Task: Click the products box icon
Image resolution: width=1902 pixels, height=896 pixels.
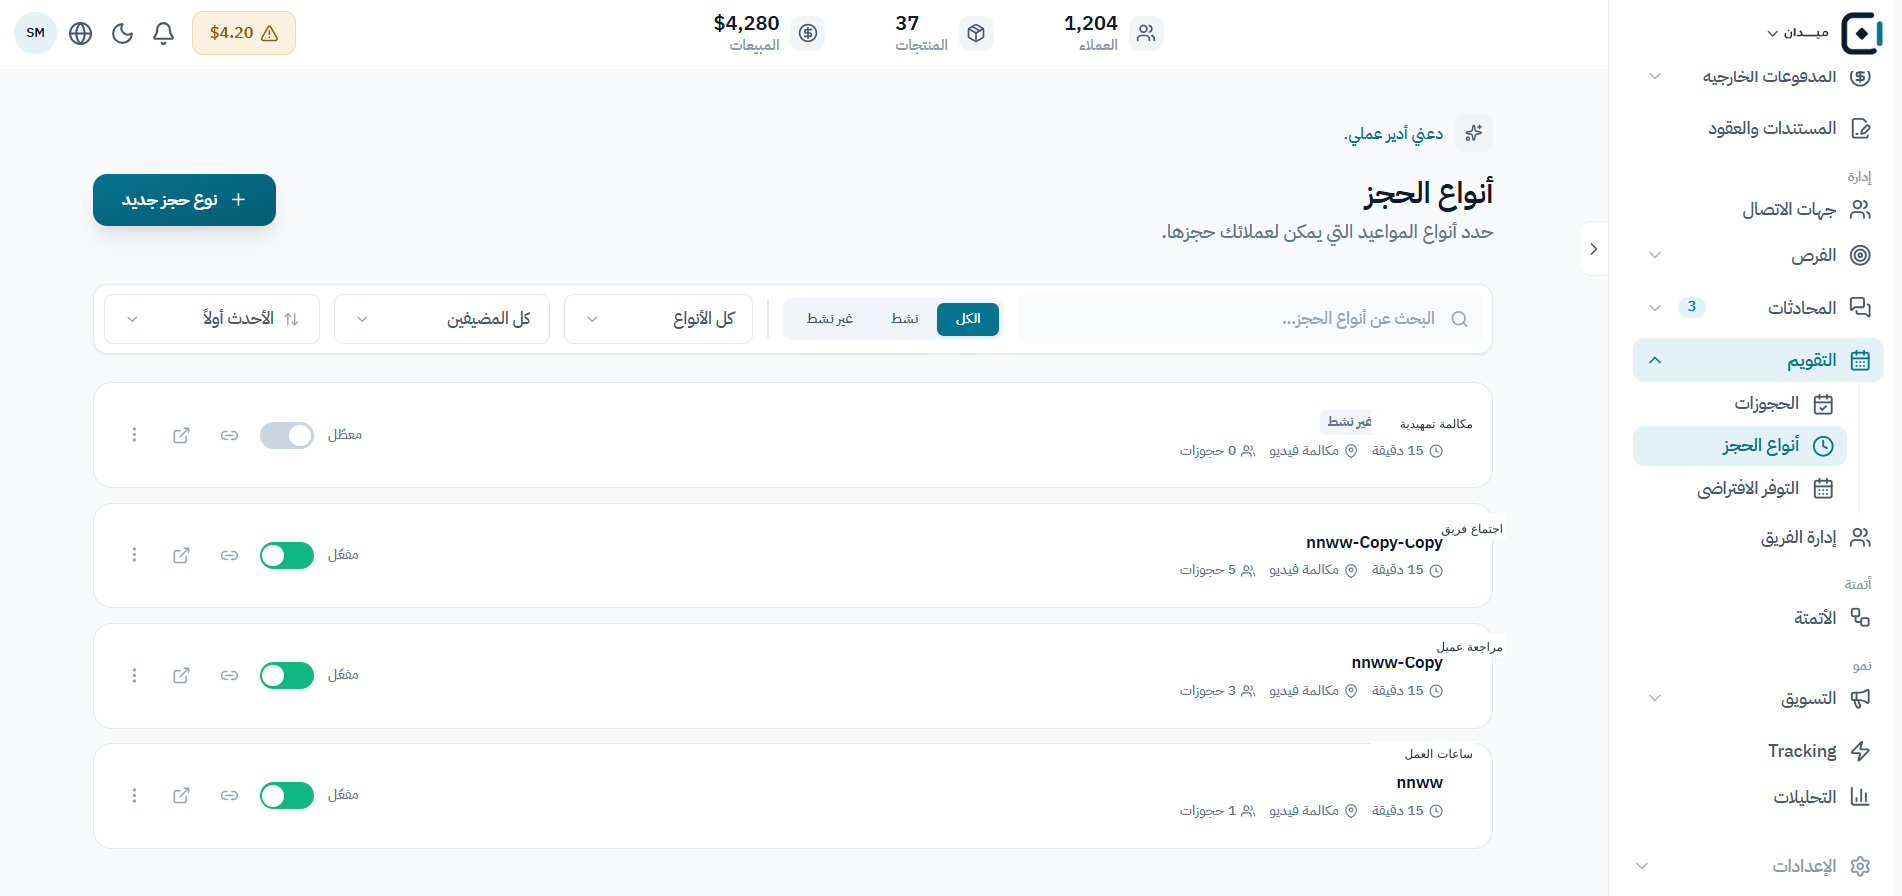Action: click(976, 33)
